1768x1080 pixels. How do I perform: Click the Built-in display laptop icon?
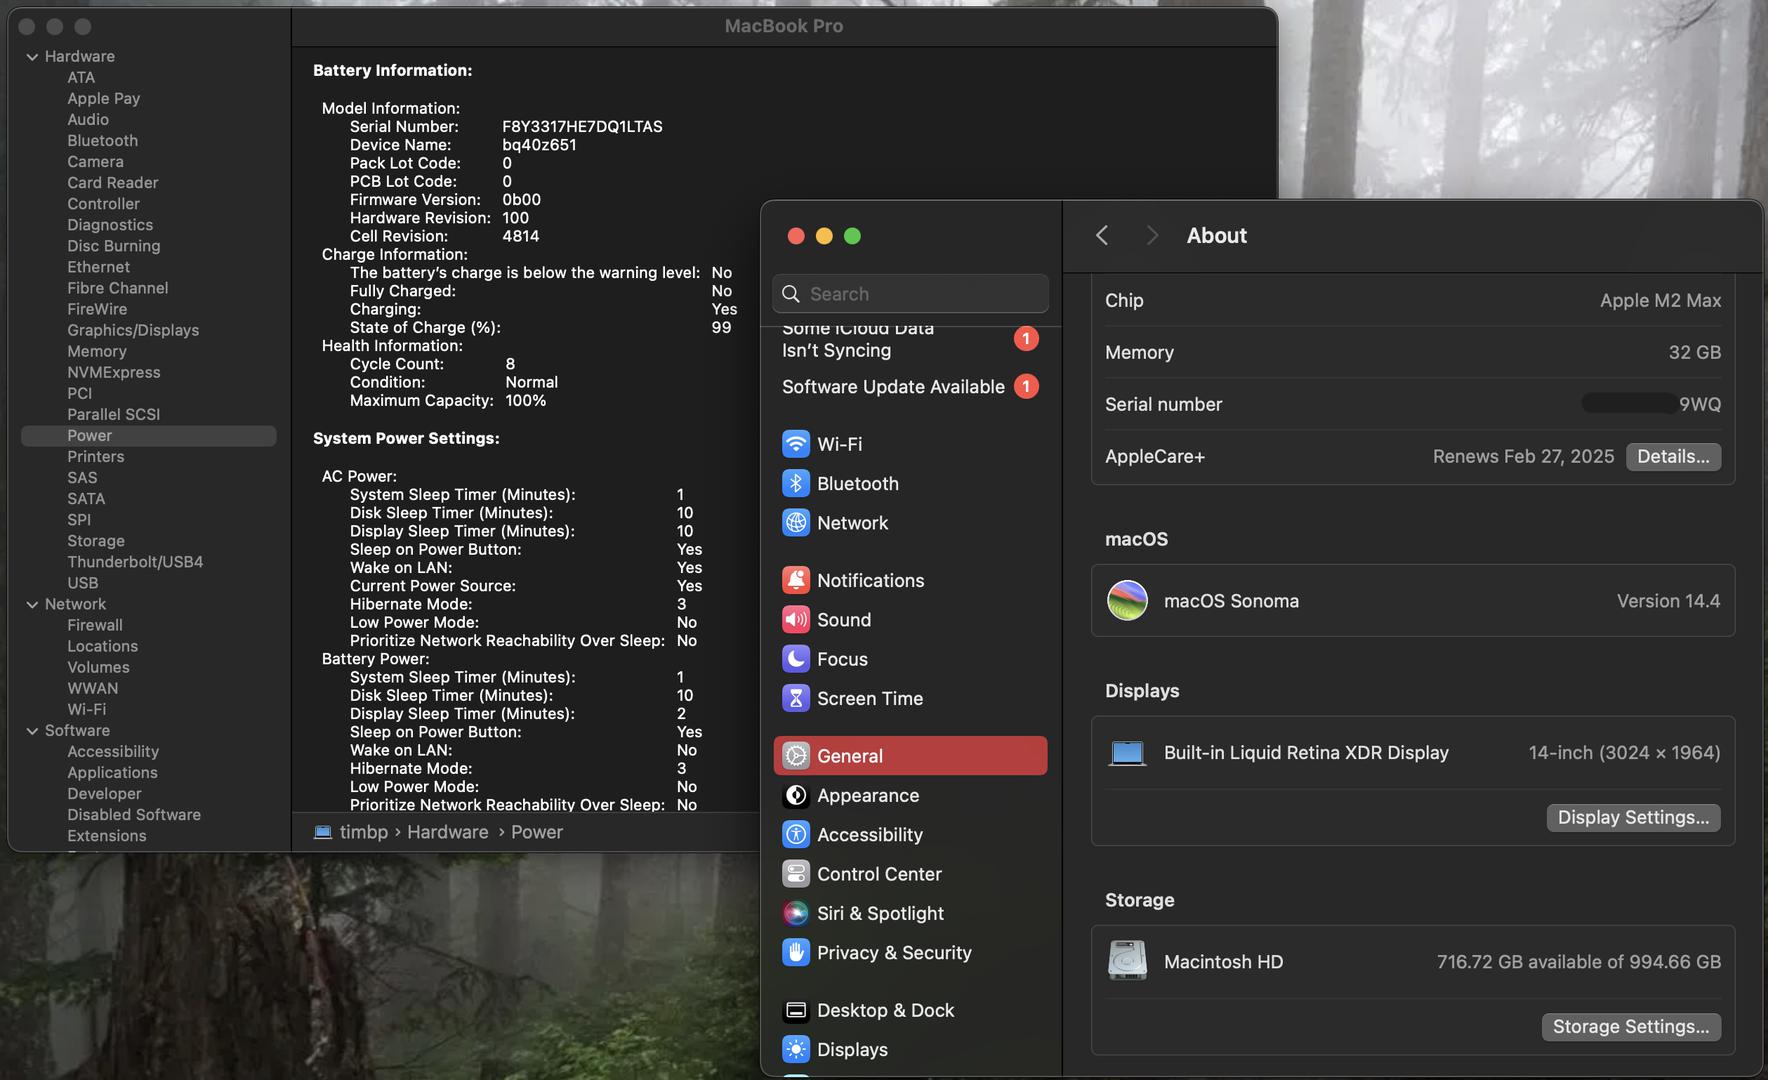pyautogui.click(x=1127, y=753)
